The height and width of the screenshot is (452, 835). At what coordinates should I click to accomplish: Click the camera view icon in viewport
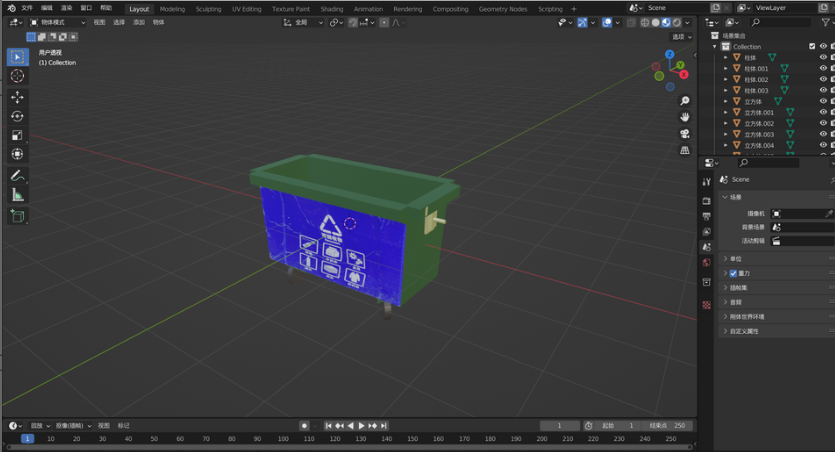pyautogui.click(x=684, y=133)
